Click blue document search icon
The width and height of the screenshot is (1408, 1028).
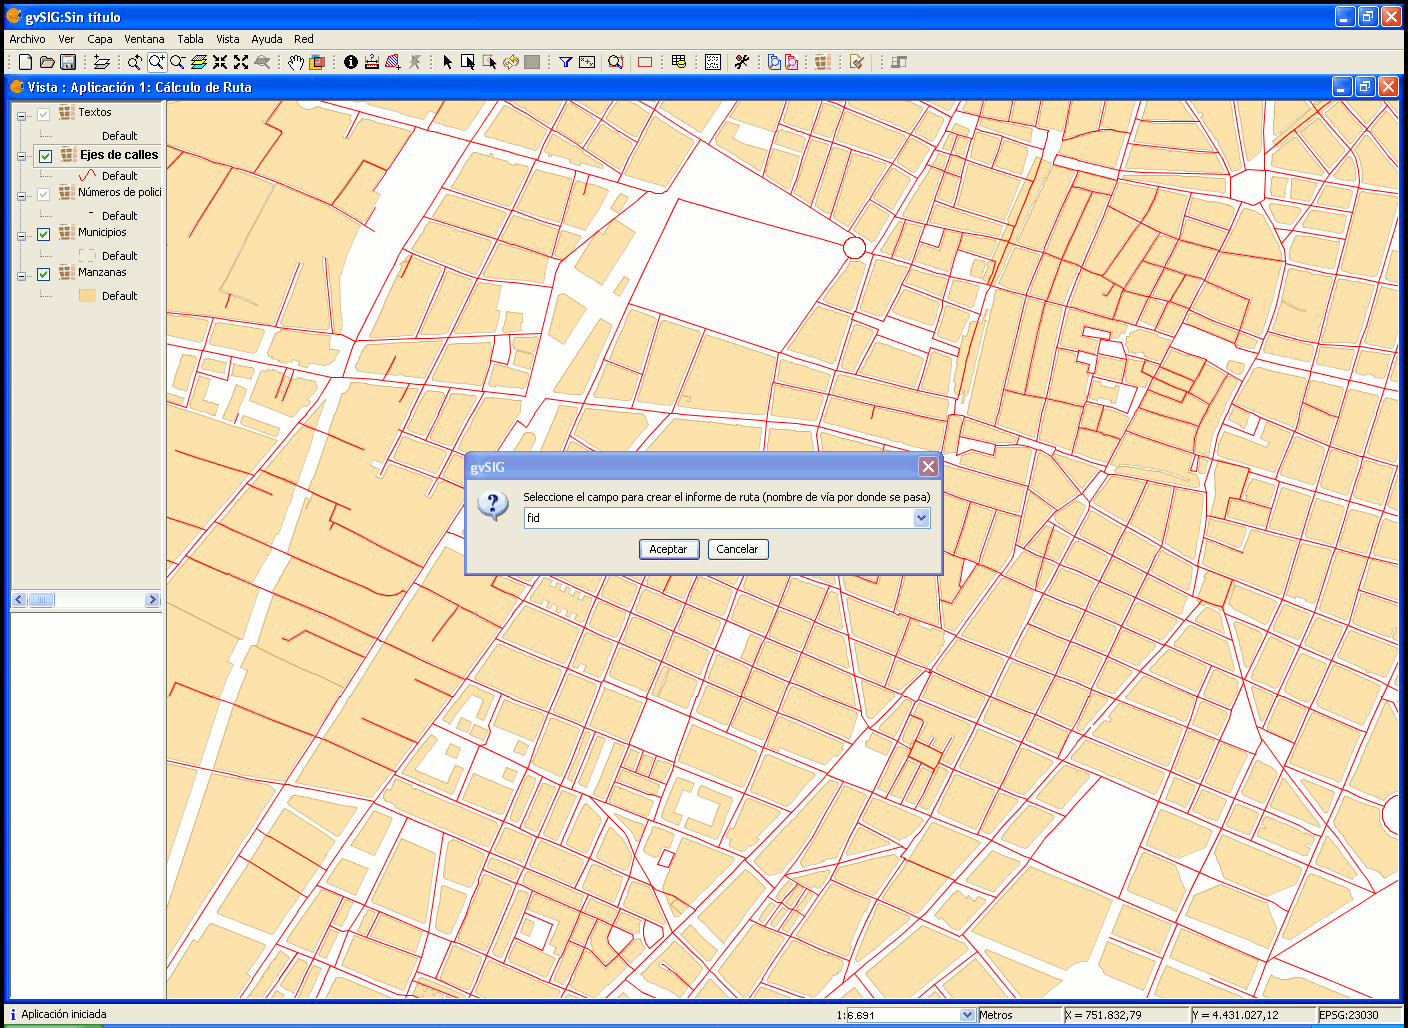pos(774,62)
